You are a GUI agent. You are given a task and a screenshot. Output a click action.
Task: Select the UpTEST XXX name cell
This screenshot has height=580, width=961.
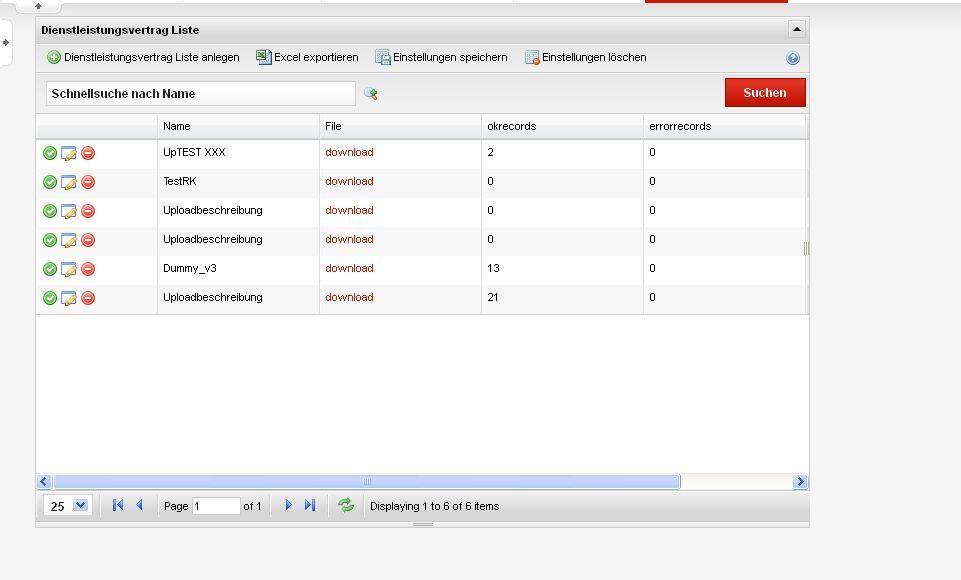pyautogui.click(x=238, y=152)
